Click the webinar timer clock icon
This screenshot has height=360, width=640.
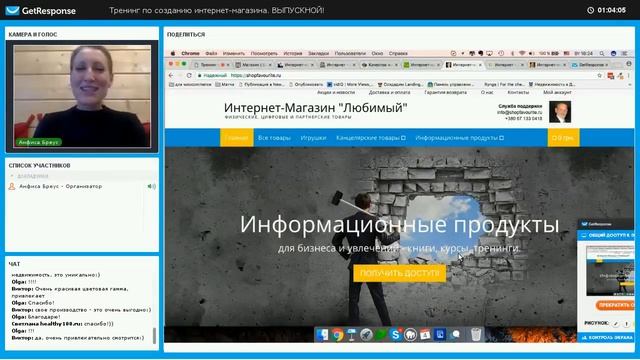click(590, 10)
